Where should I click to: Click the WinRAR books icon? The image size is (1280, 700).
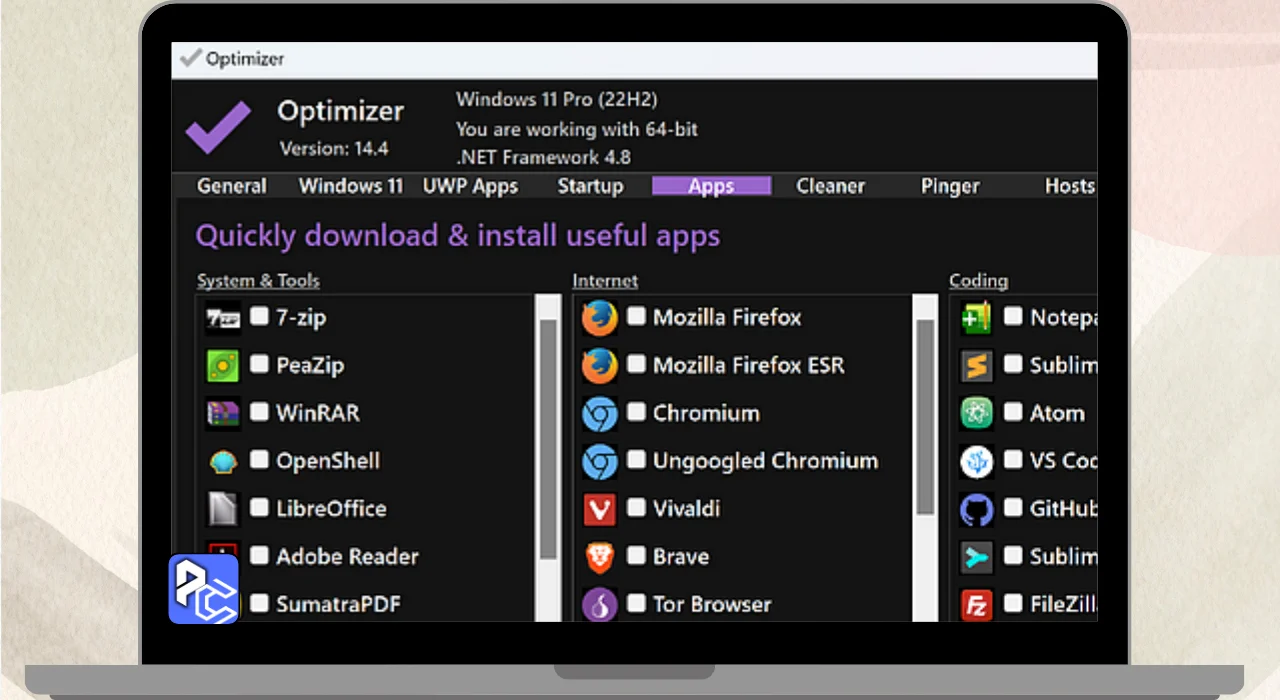tap(223, 413)
